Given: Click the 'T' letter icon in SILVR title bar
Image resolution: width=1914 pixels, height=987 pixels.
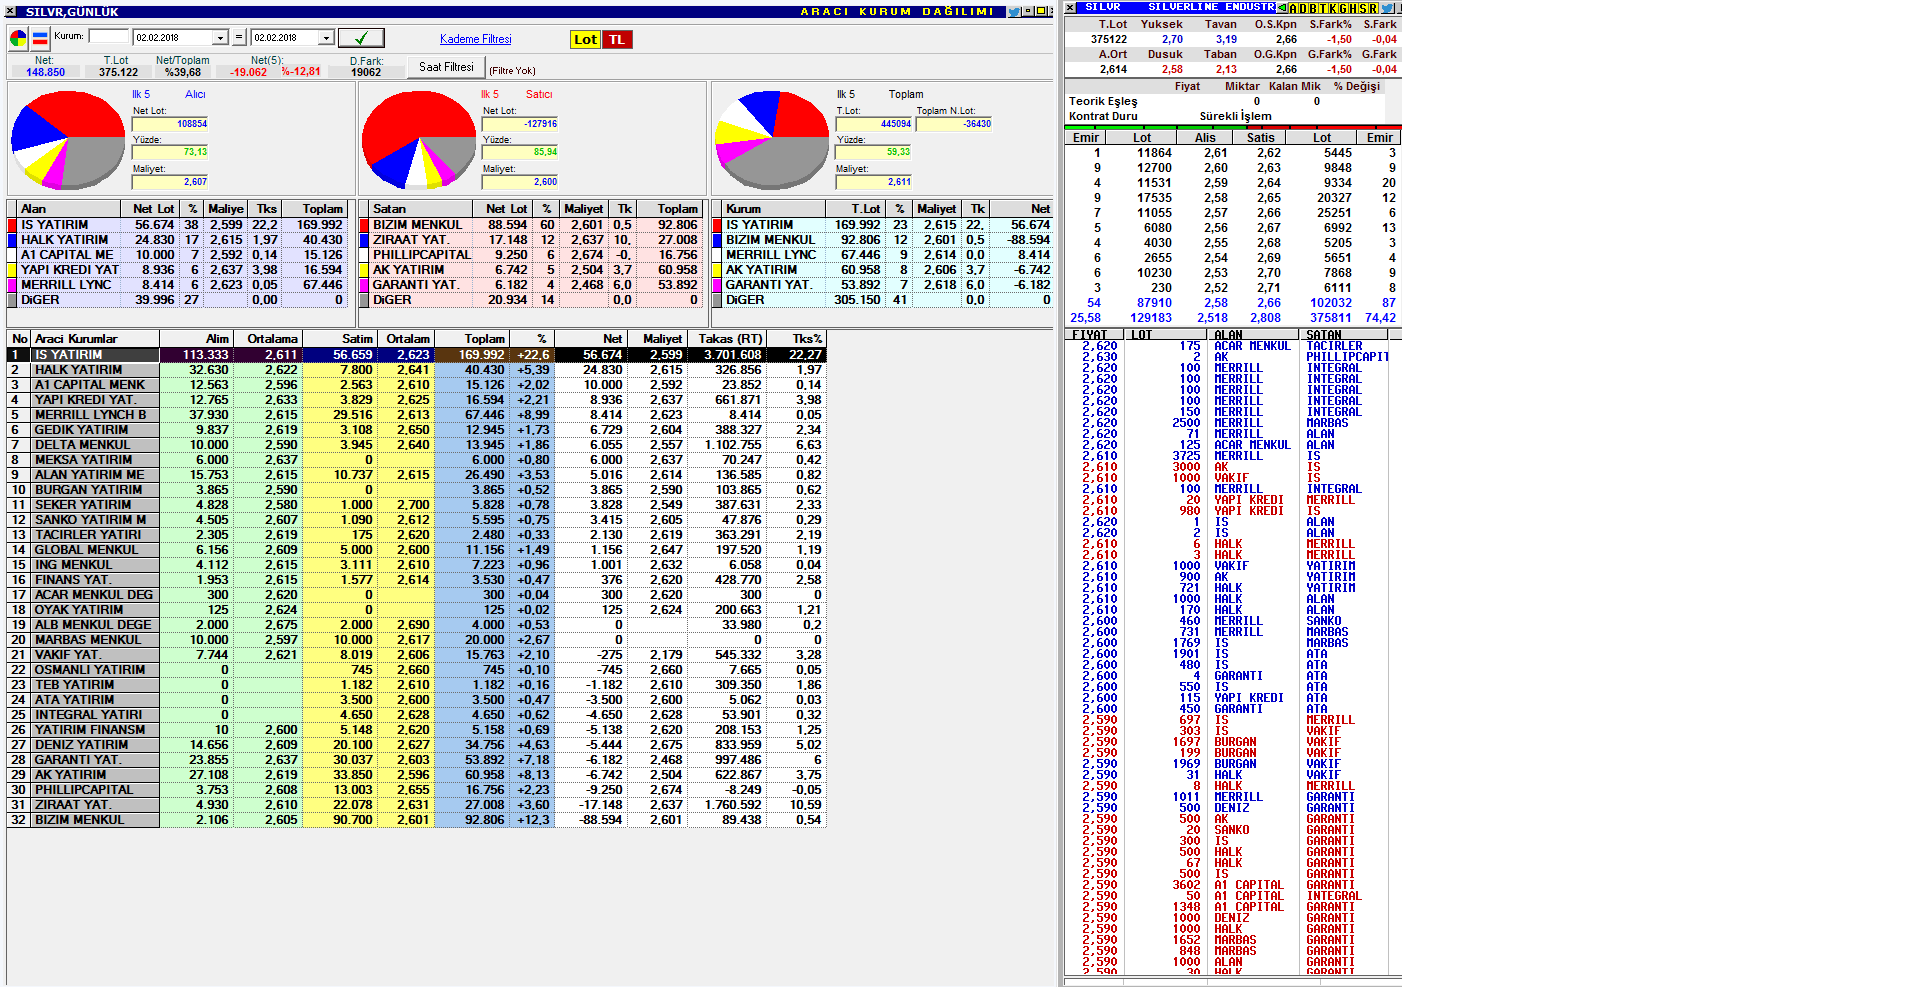Looking at the screenshot, I should click(1323, 8).
